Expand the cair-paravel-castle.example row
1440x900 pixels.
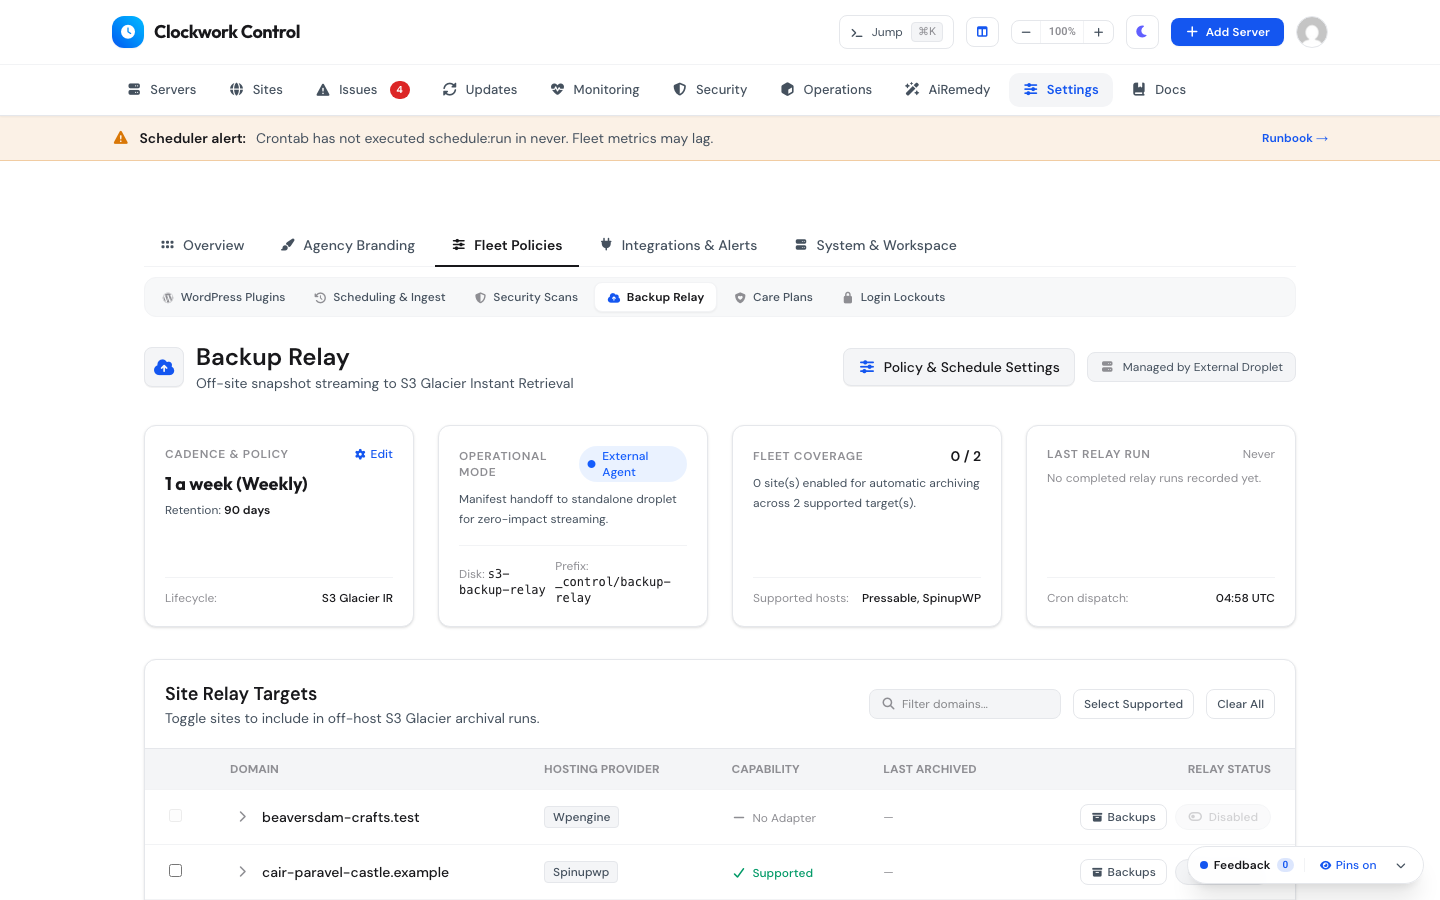pos(242,872)
